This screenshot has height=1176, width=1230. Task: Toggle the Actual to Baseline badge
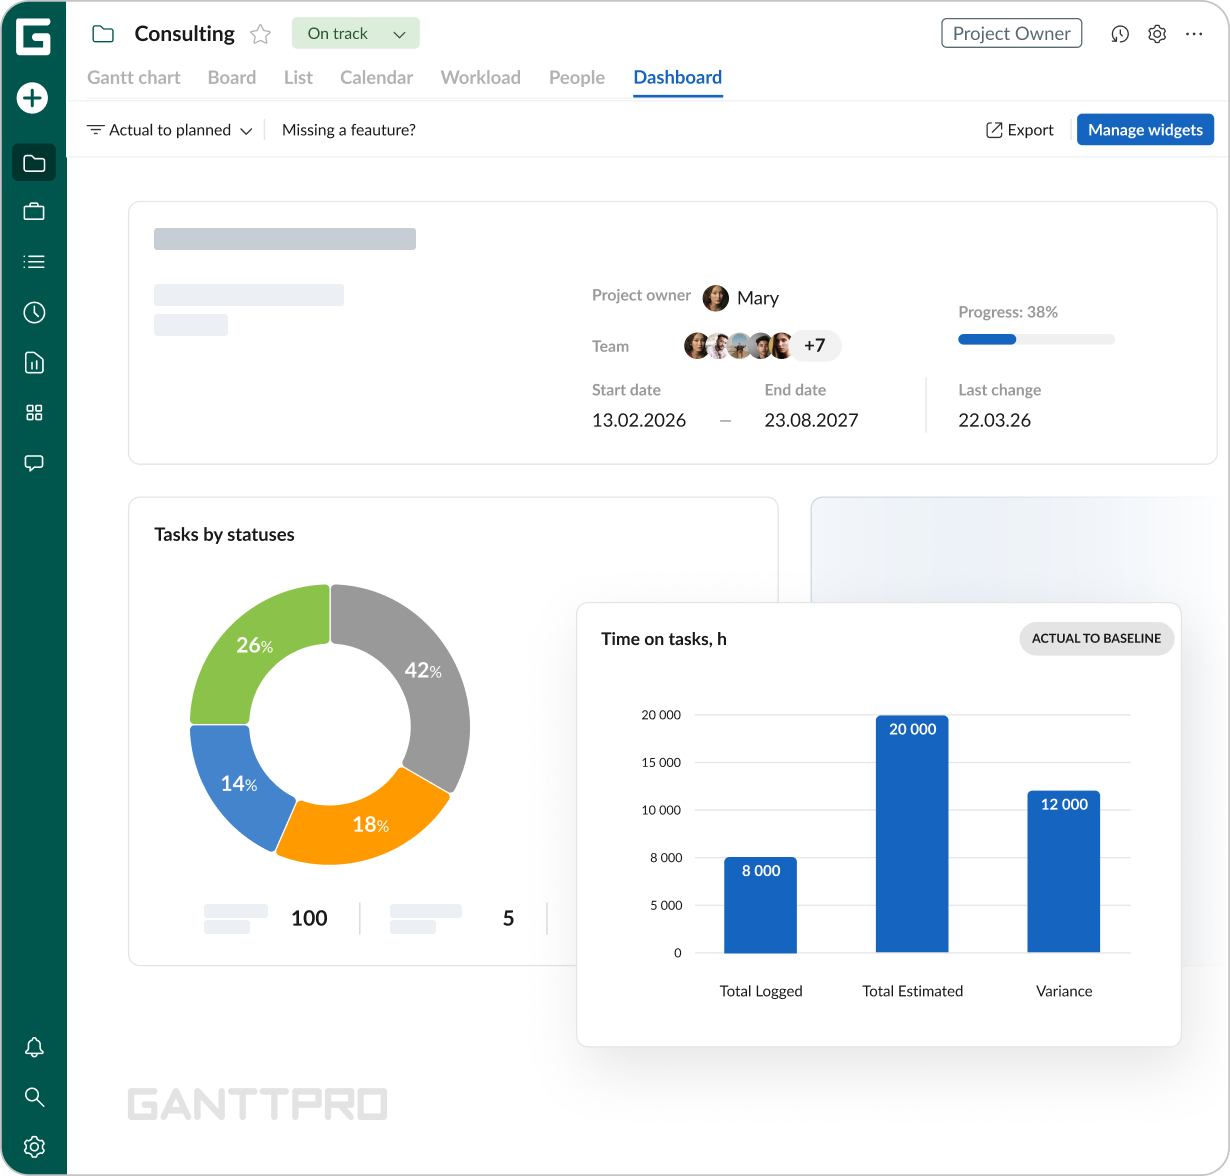(1096, 638)
